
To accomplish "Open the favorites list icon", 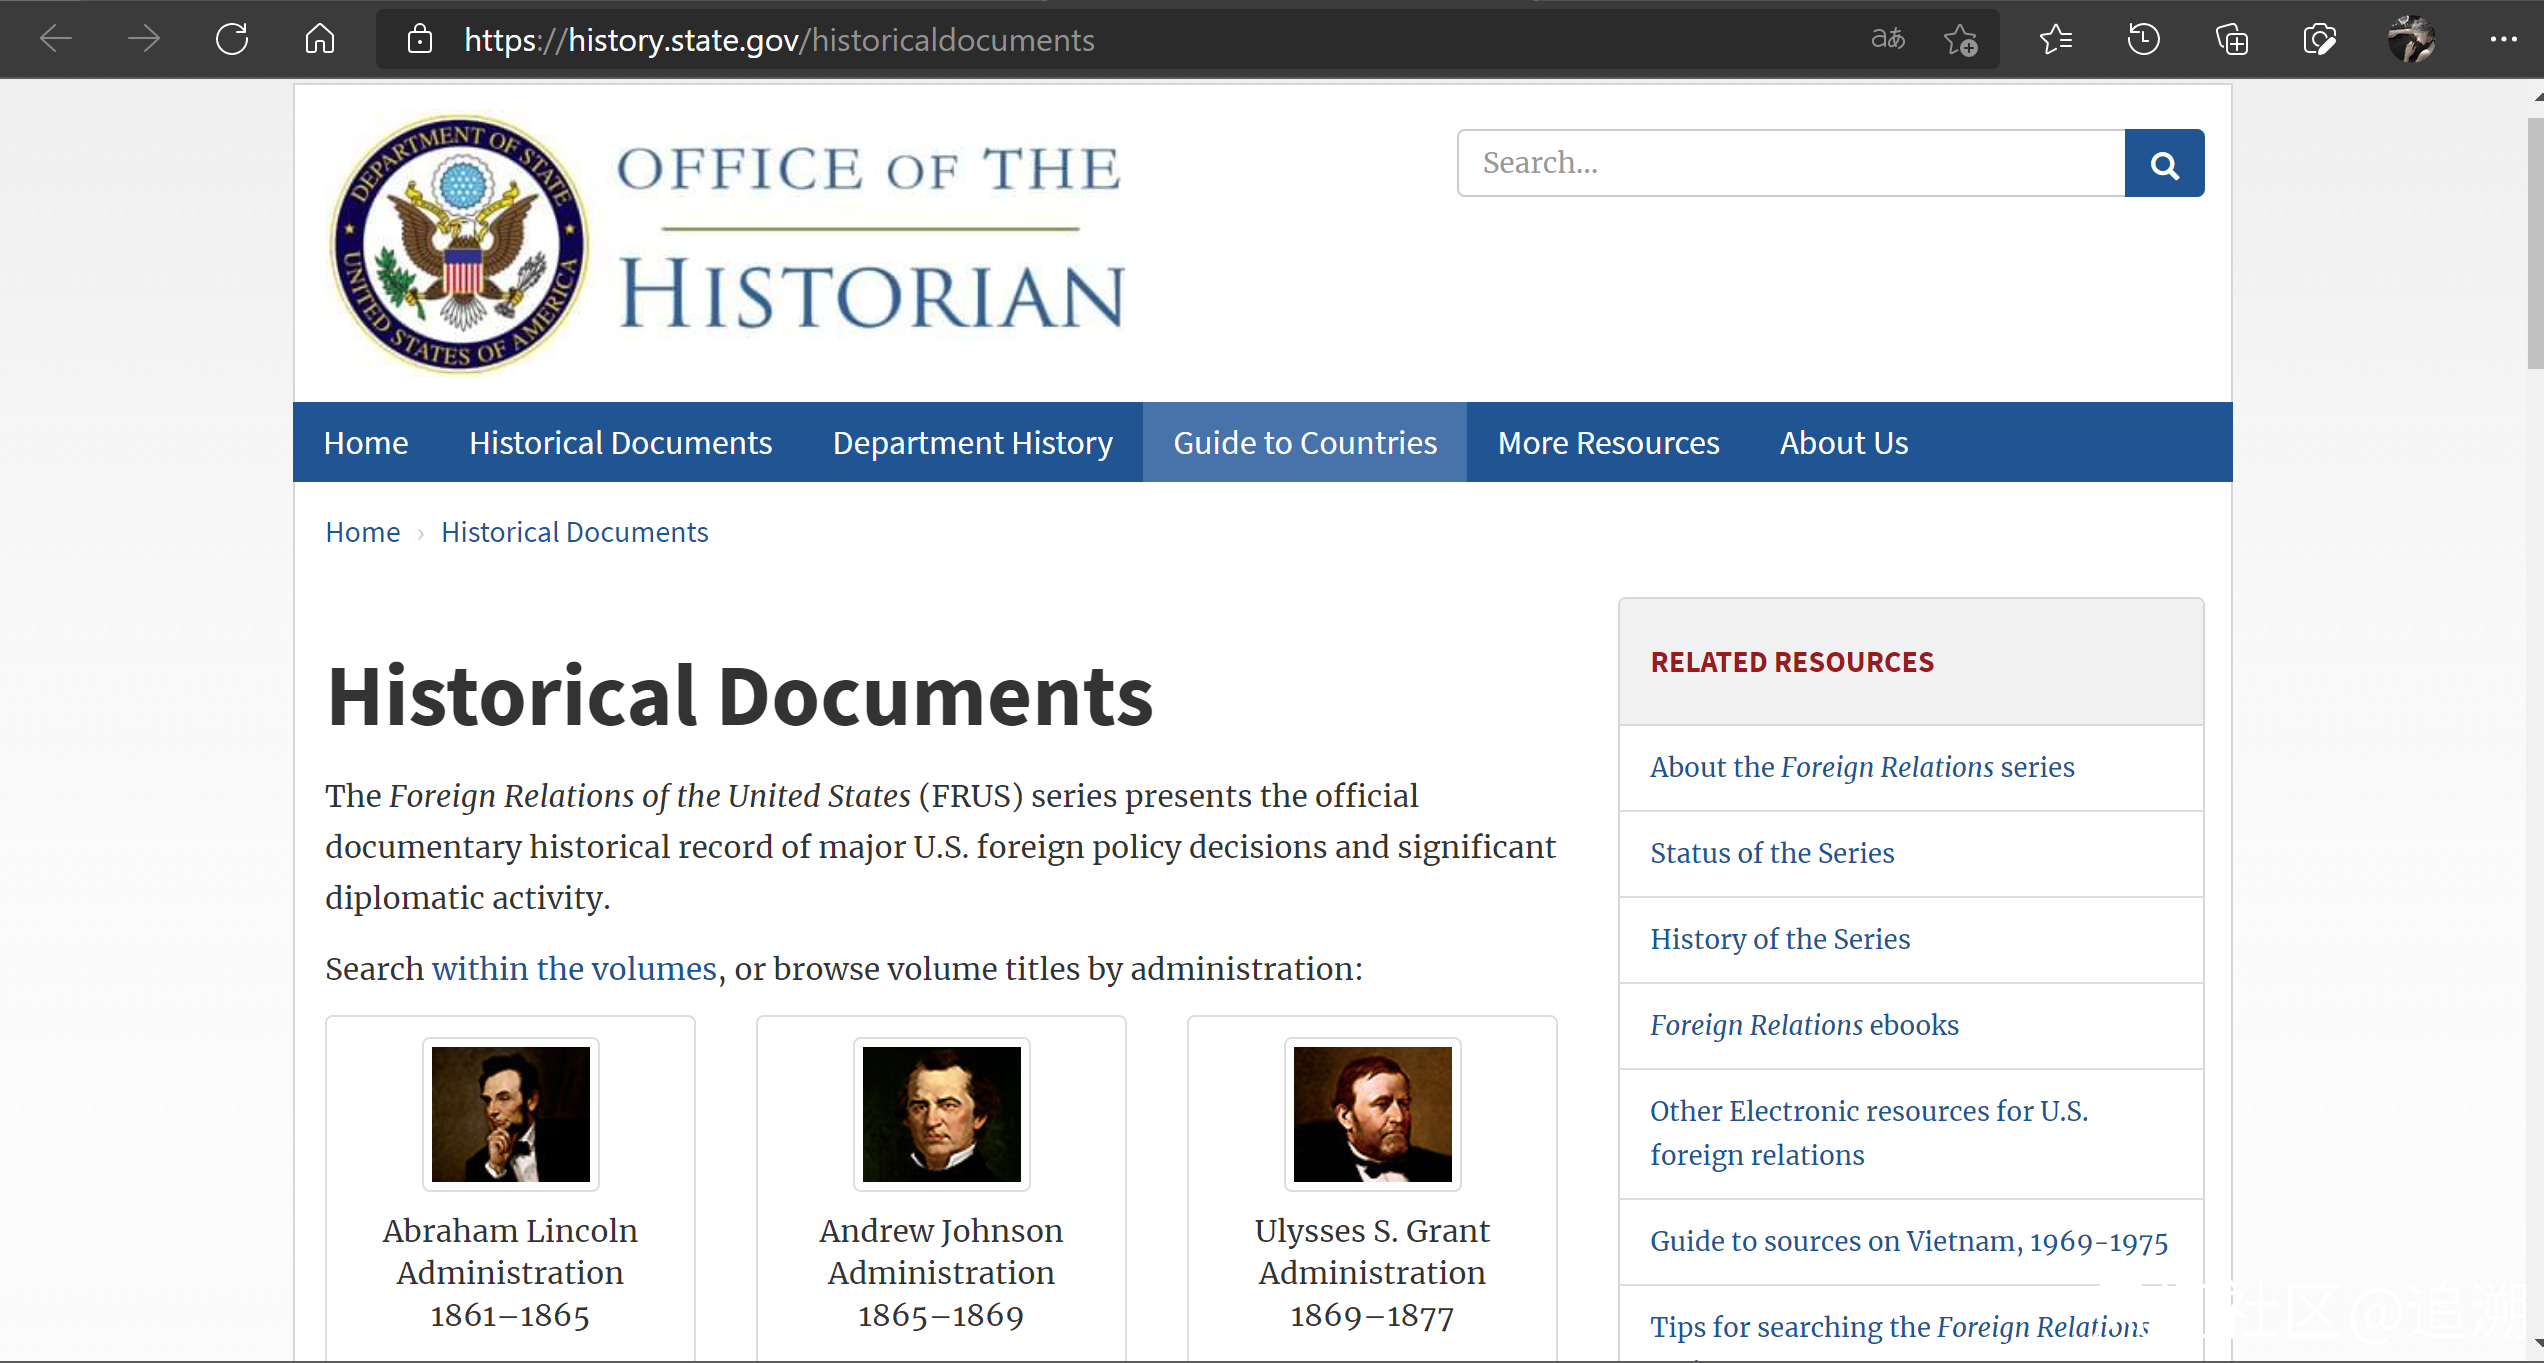I will 2056,40.
